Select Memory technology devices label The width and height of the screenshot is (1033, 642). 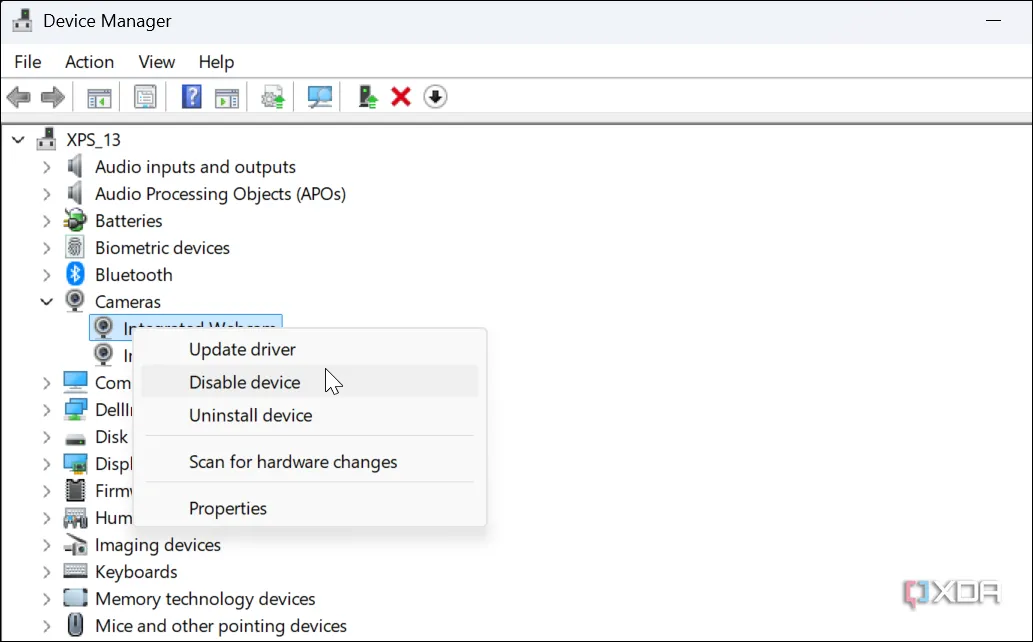click(x=205, y=599)
